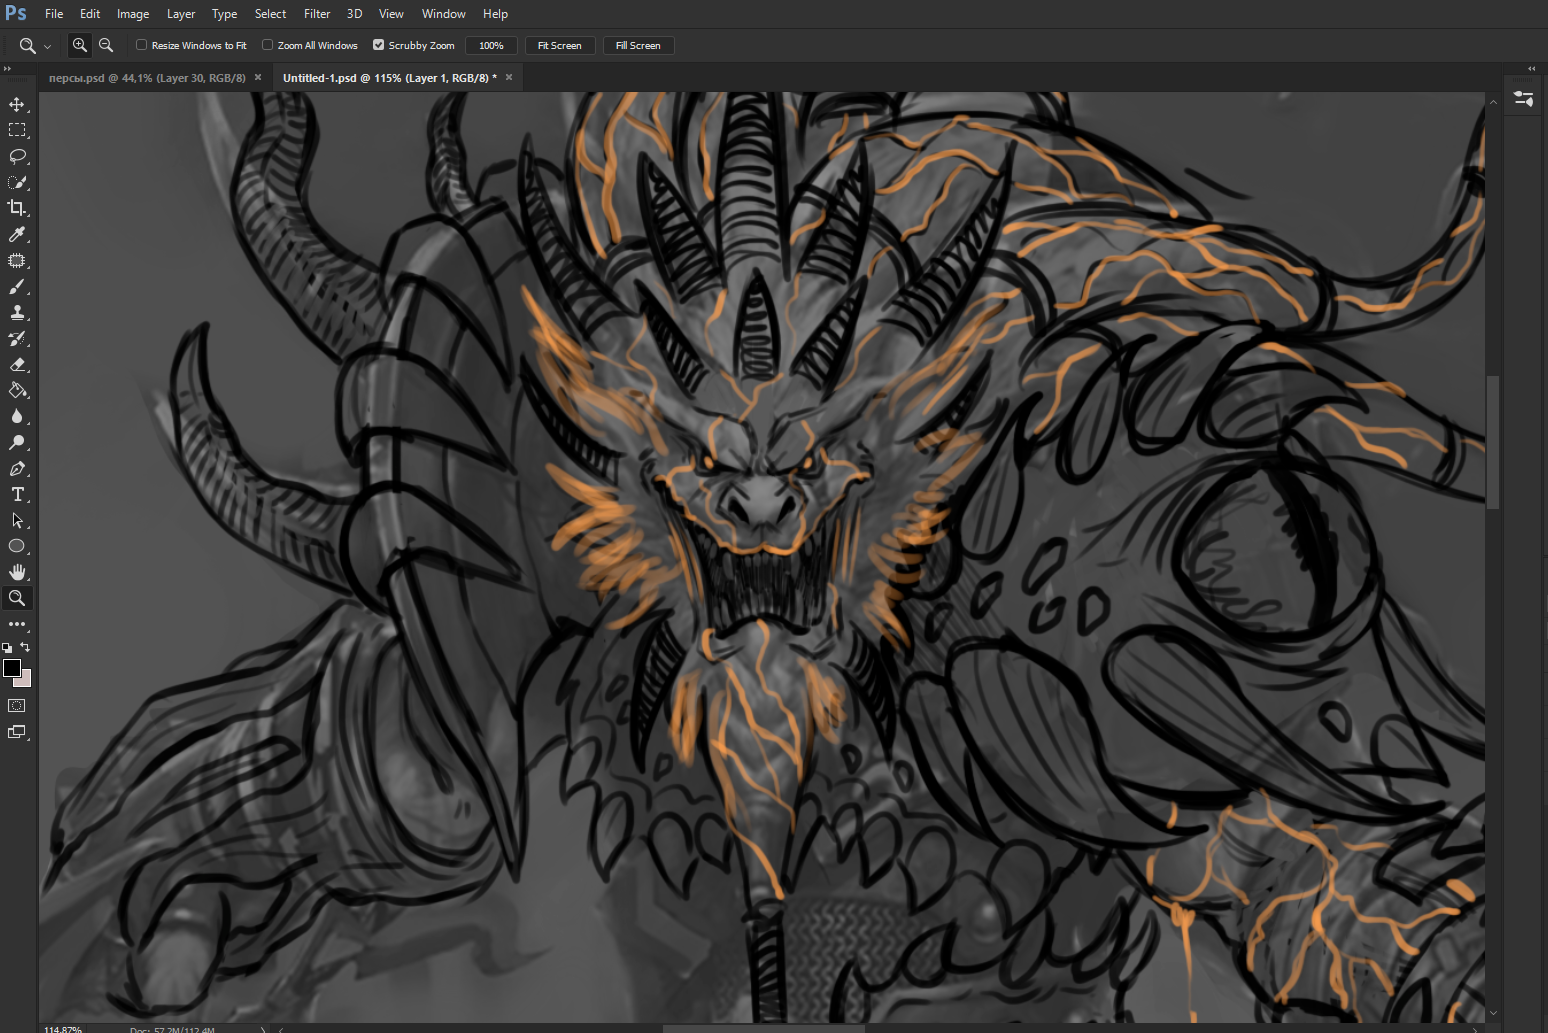Select the Brush tool
1548x1033 pixels.
17,286
